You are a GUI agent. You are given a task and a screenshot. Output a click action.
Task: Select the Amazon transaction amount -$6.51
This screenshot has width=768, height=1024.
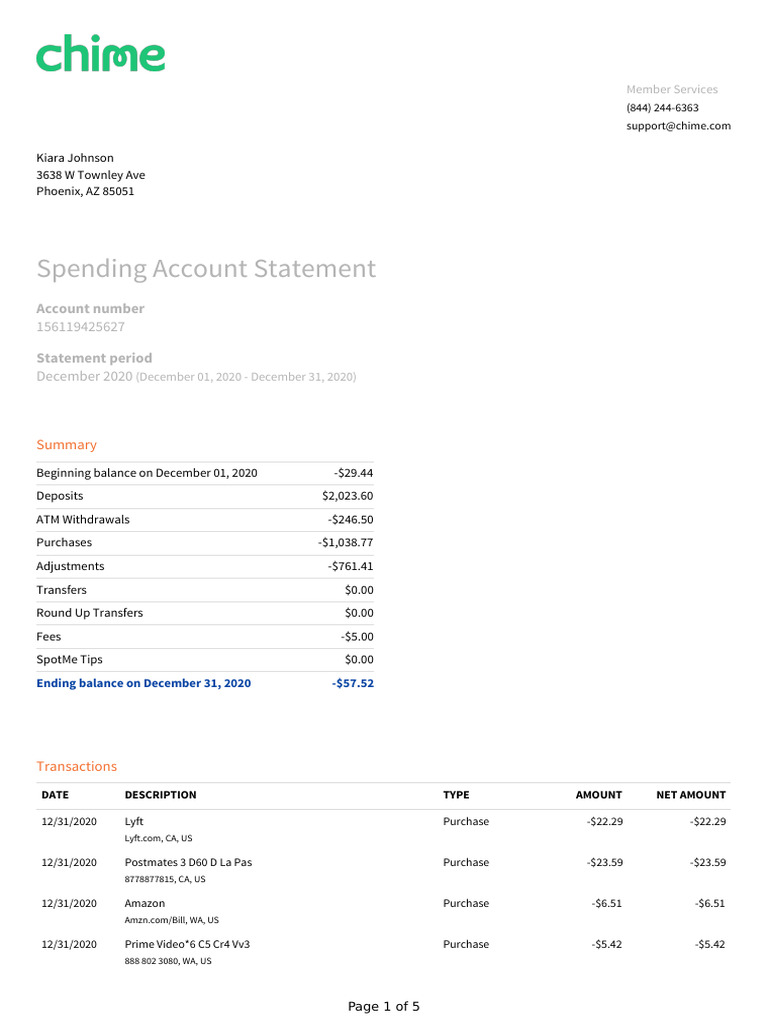tap(607, 904)
